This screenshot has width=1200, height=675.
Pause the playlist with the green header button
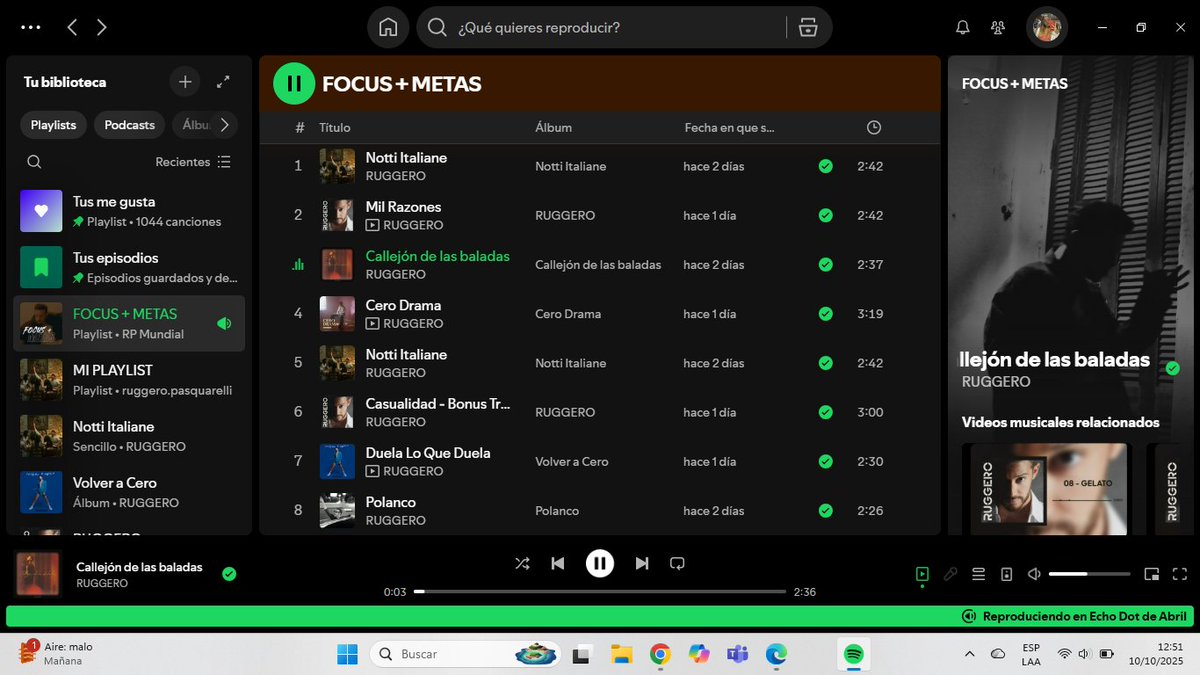pos(294,84)
